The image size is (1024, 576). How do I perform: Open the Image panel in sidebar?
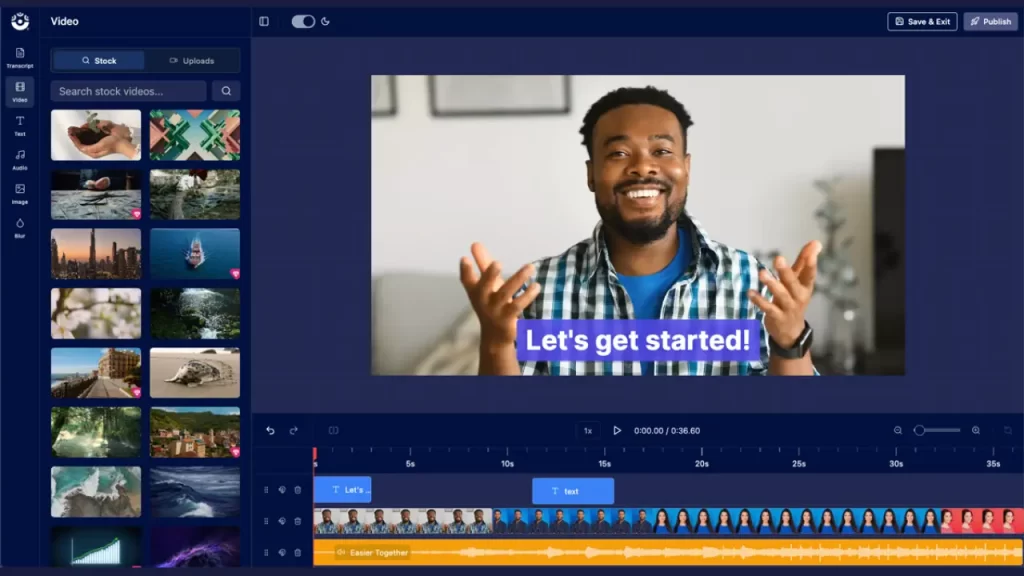tap(20, 193)
